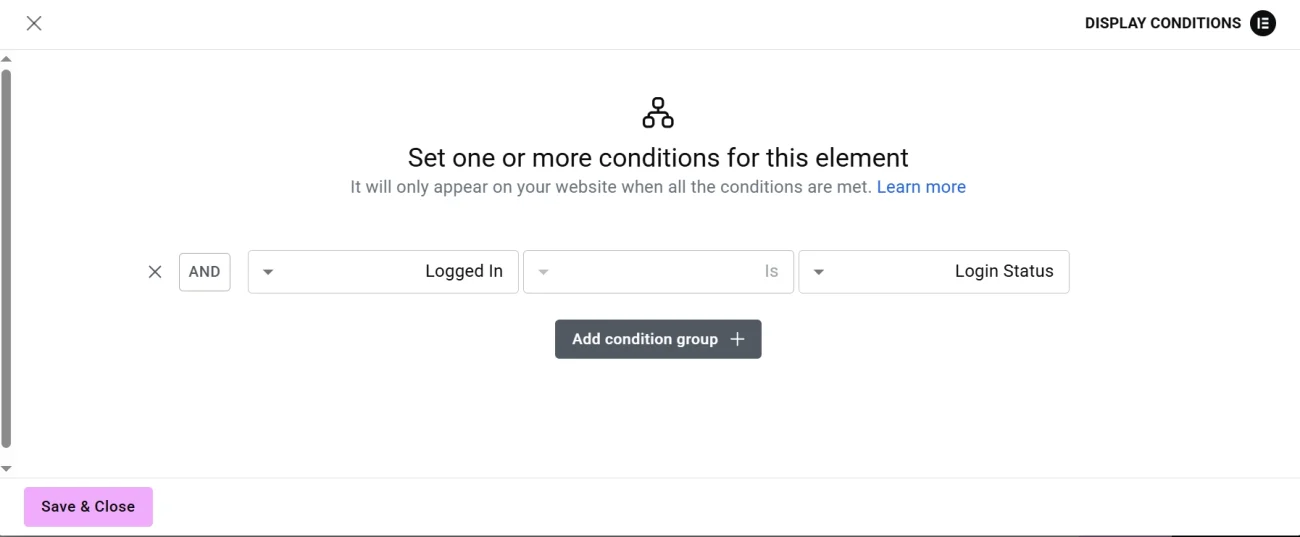Click the vertical scrollbar thumb
The image size is (1300, 537).
[6, 258]
